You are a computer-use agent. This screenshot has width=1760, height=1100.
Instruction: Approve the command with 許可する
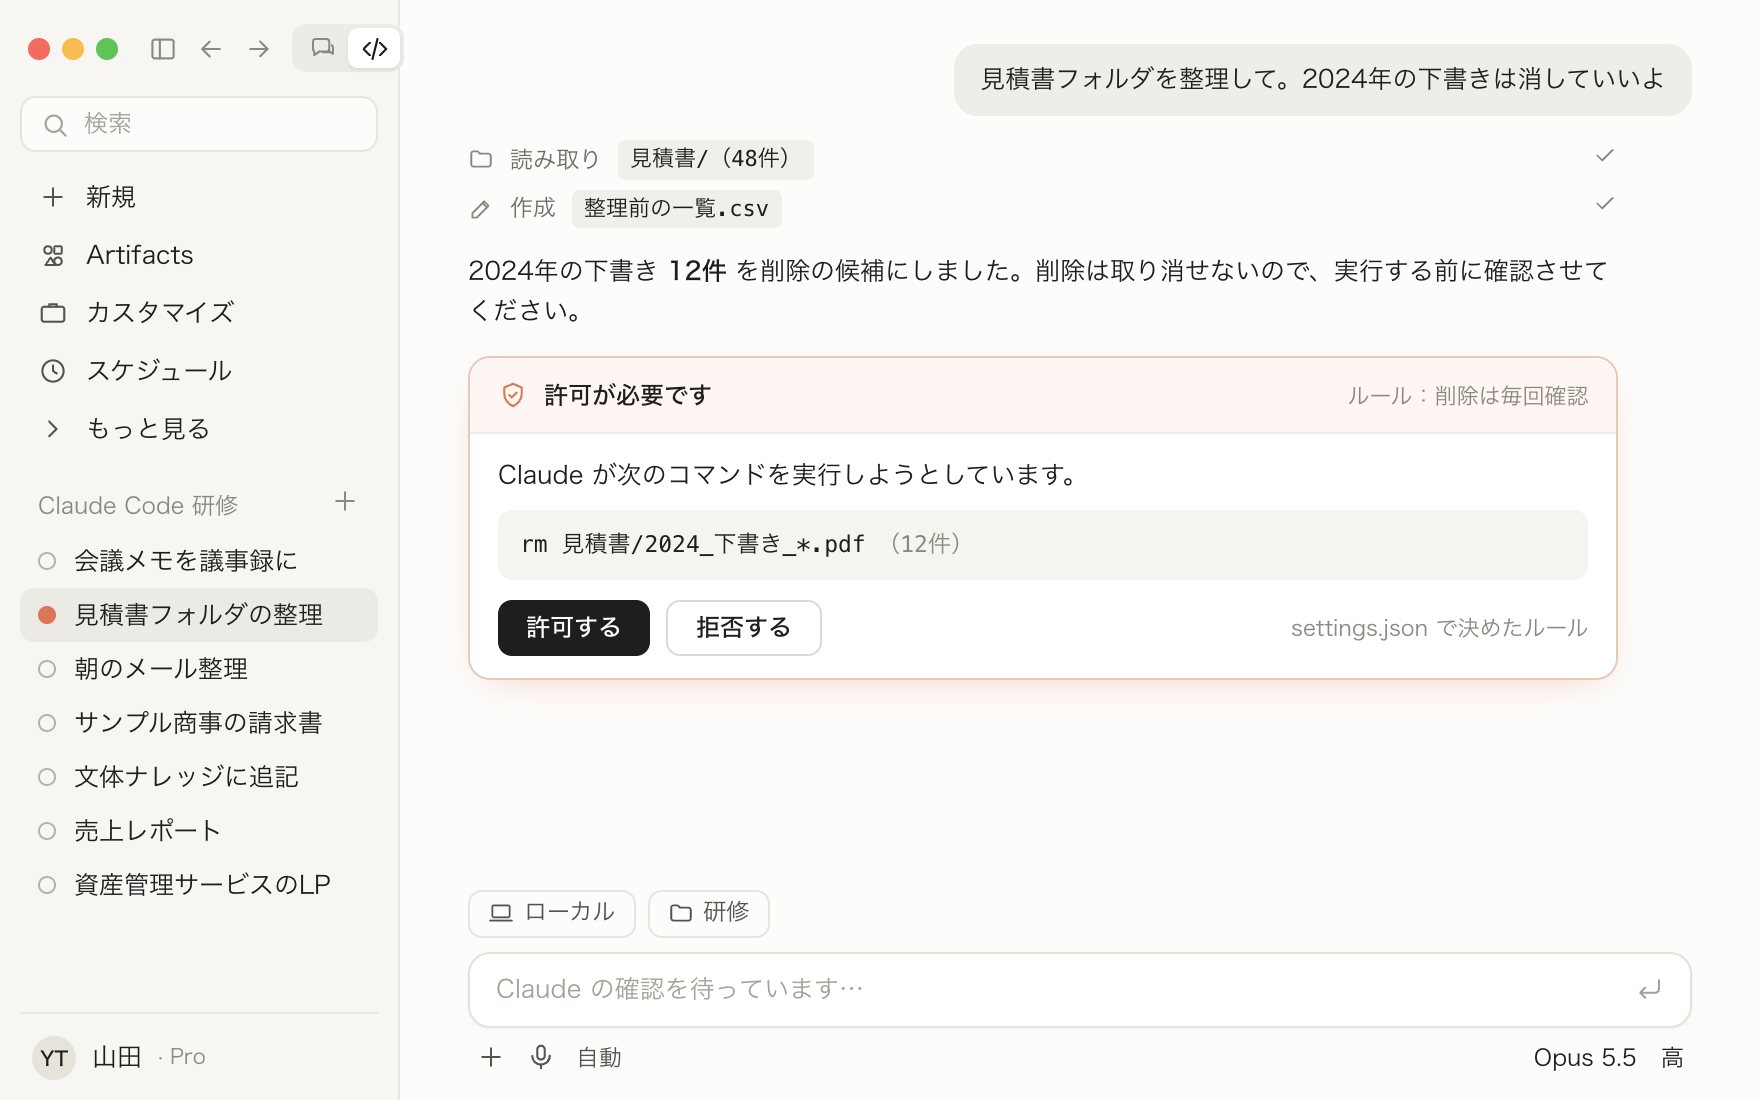[573, 628]
